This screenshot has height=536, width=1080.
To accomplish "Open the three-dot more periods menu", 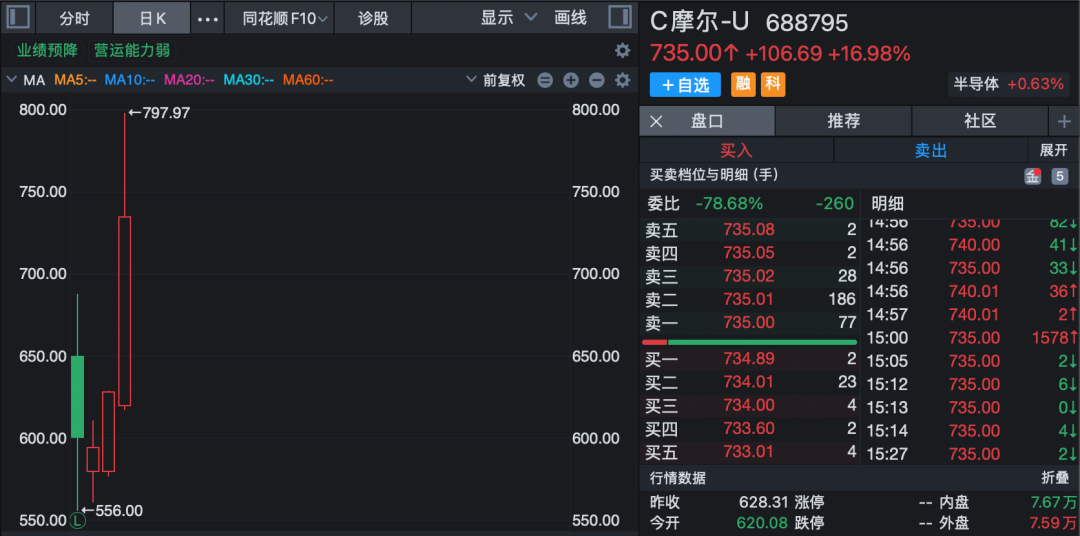I will 207,18.
